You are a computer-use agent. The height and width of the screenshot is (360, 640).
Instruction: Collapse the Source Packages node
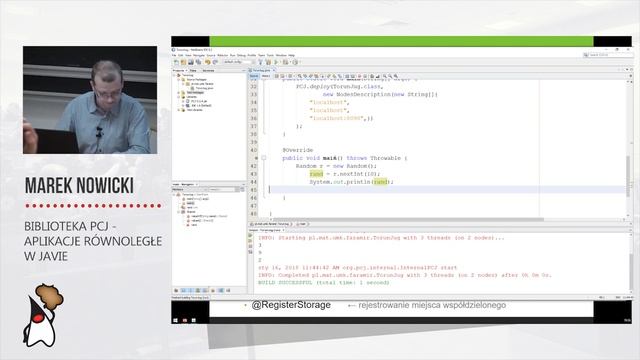(x=178, y=80)
